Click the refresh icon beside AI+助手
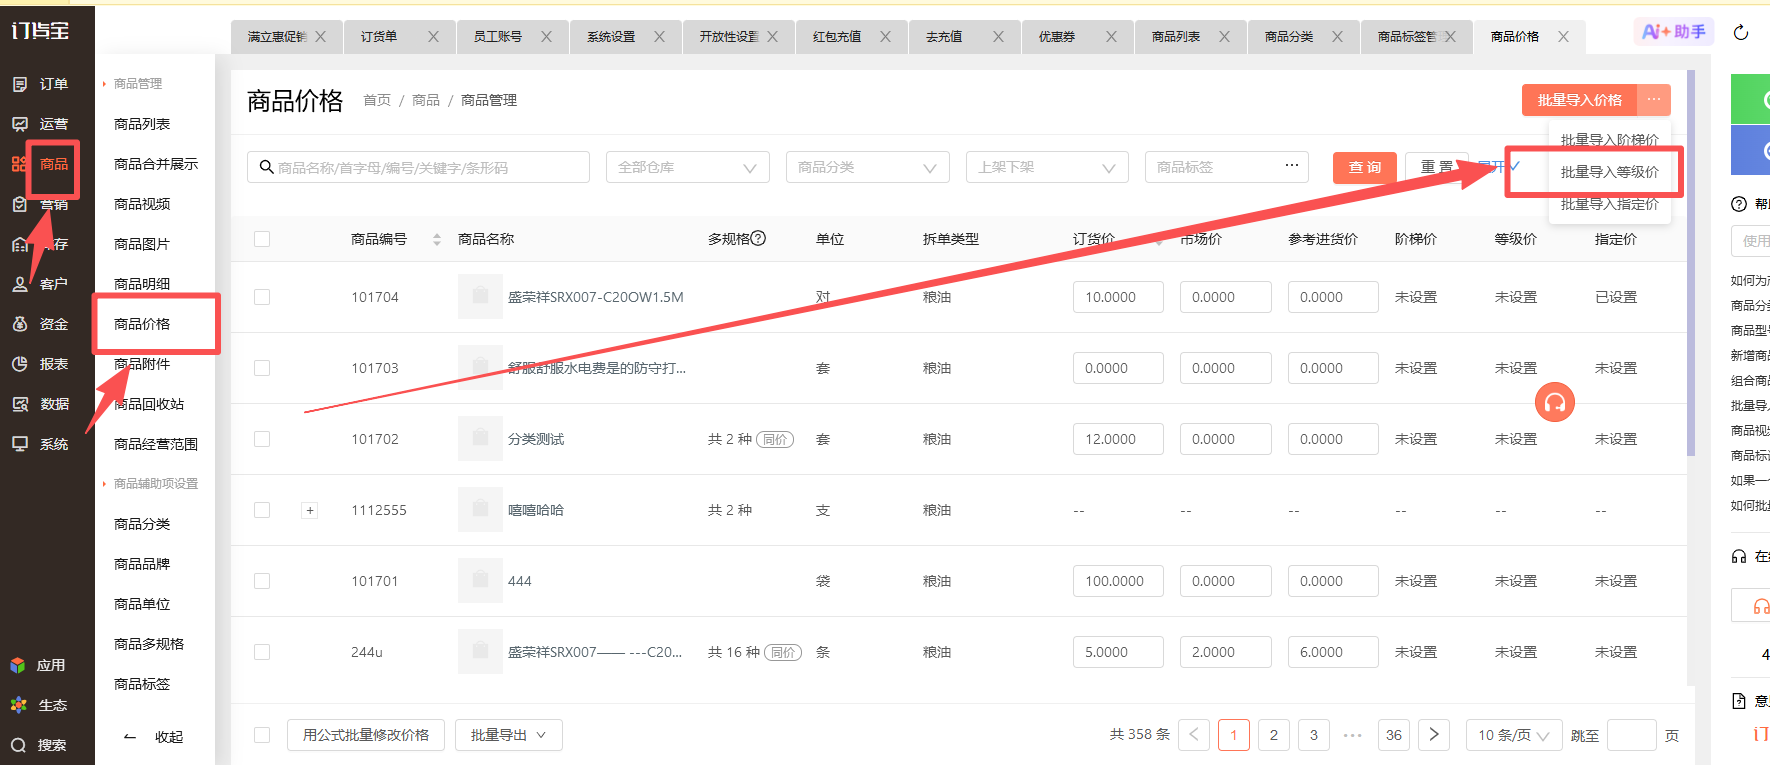Image resolution: width=1770 pixels, height=765 pixels. coord(1741,32)
